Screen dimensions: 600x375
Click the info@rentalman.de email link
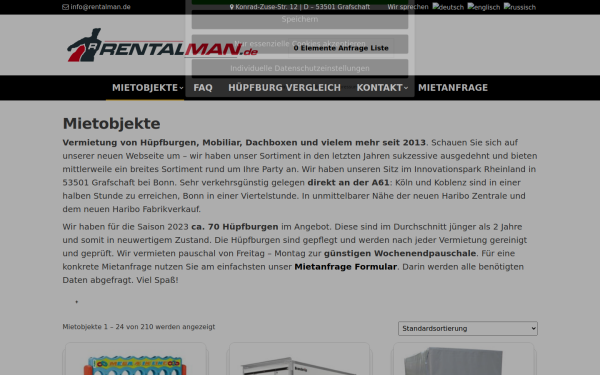pyautogui.click(x=100, y=7)
